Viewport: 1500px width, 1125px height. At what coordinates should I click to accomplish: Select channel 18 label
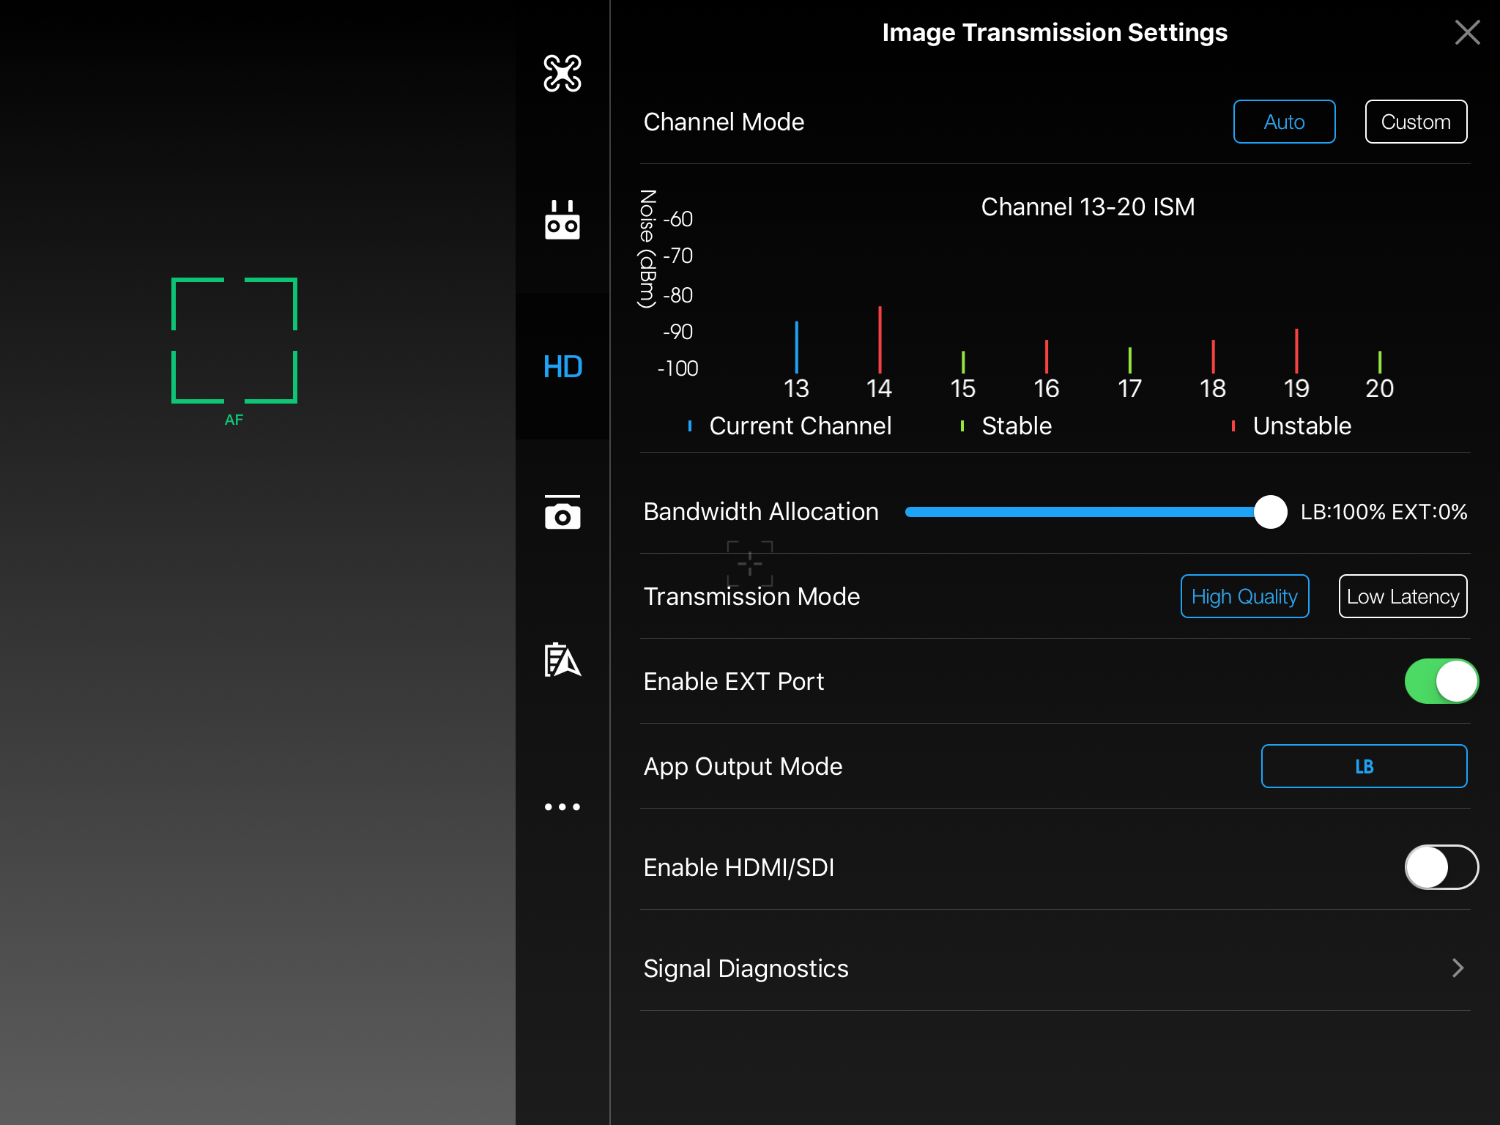click(1213, 389)
